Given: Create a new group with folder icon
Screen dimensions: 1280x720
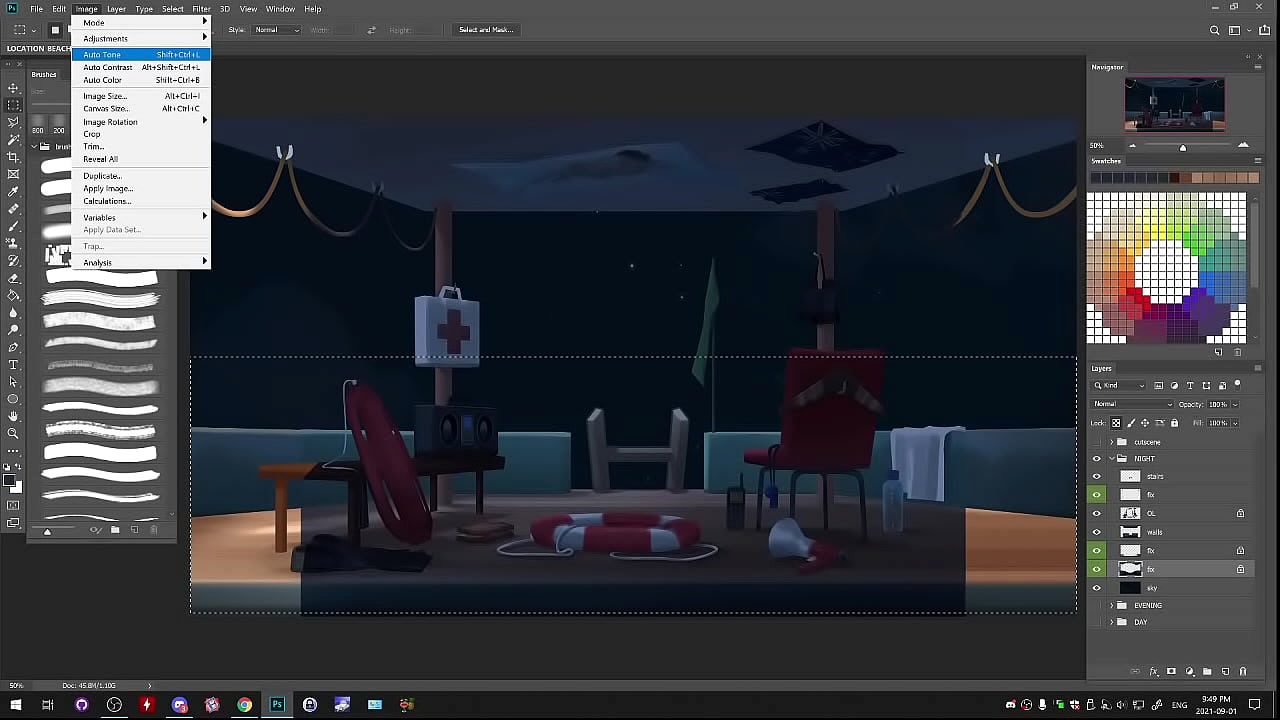Looking at the screenshot, I should pyautogui.click(x=1207, y=672).
